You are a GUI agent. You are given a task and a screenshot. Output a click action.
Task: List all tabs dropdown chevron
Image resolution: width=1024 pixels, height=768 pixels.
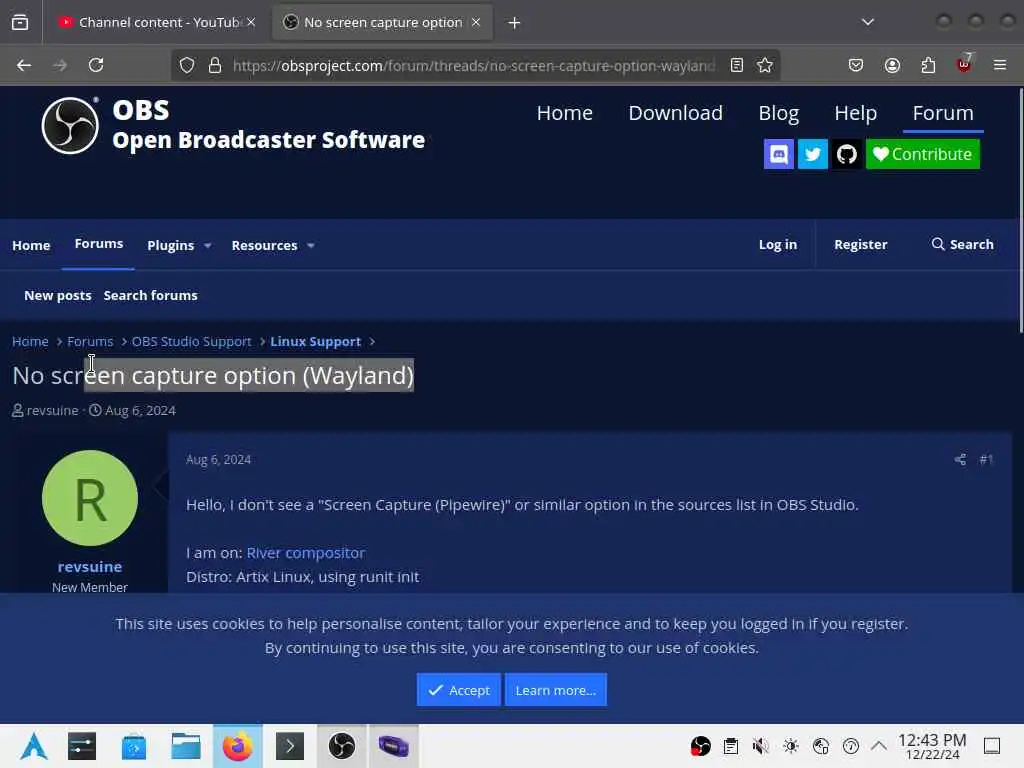click(x=867, y=22)
